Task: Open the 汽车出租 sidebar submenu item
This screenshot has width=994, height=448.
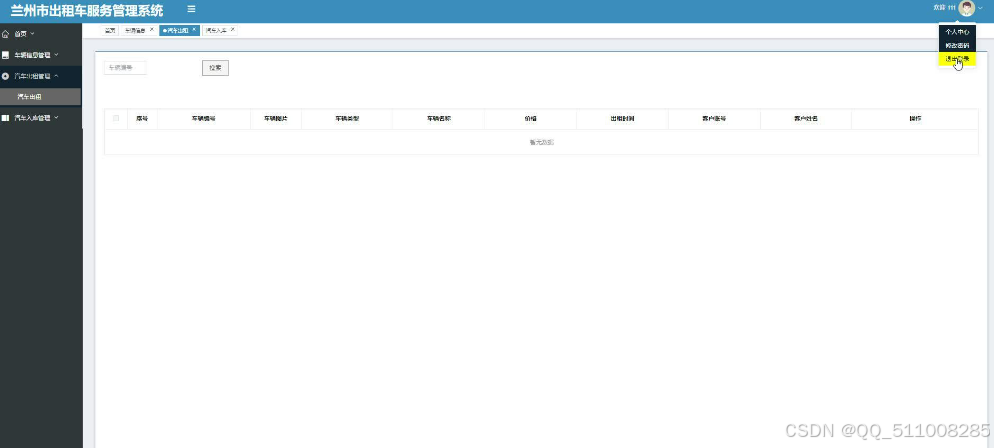Action: click(x=41, y=97)
